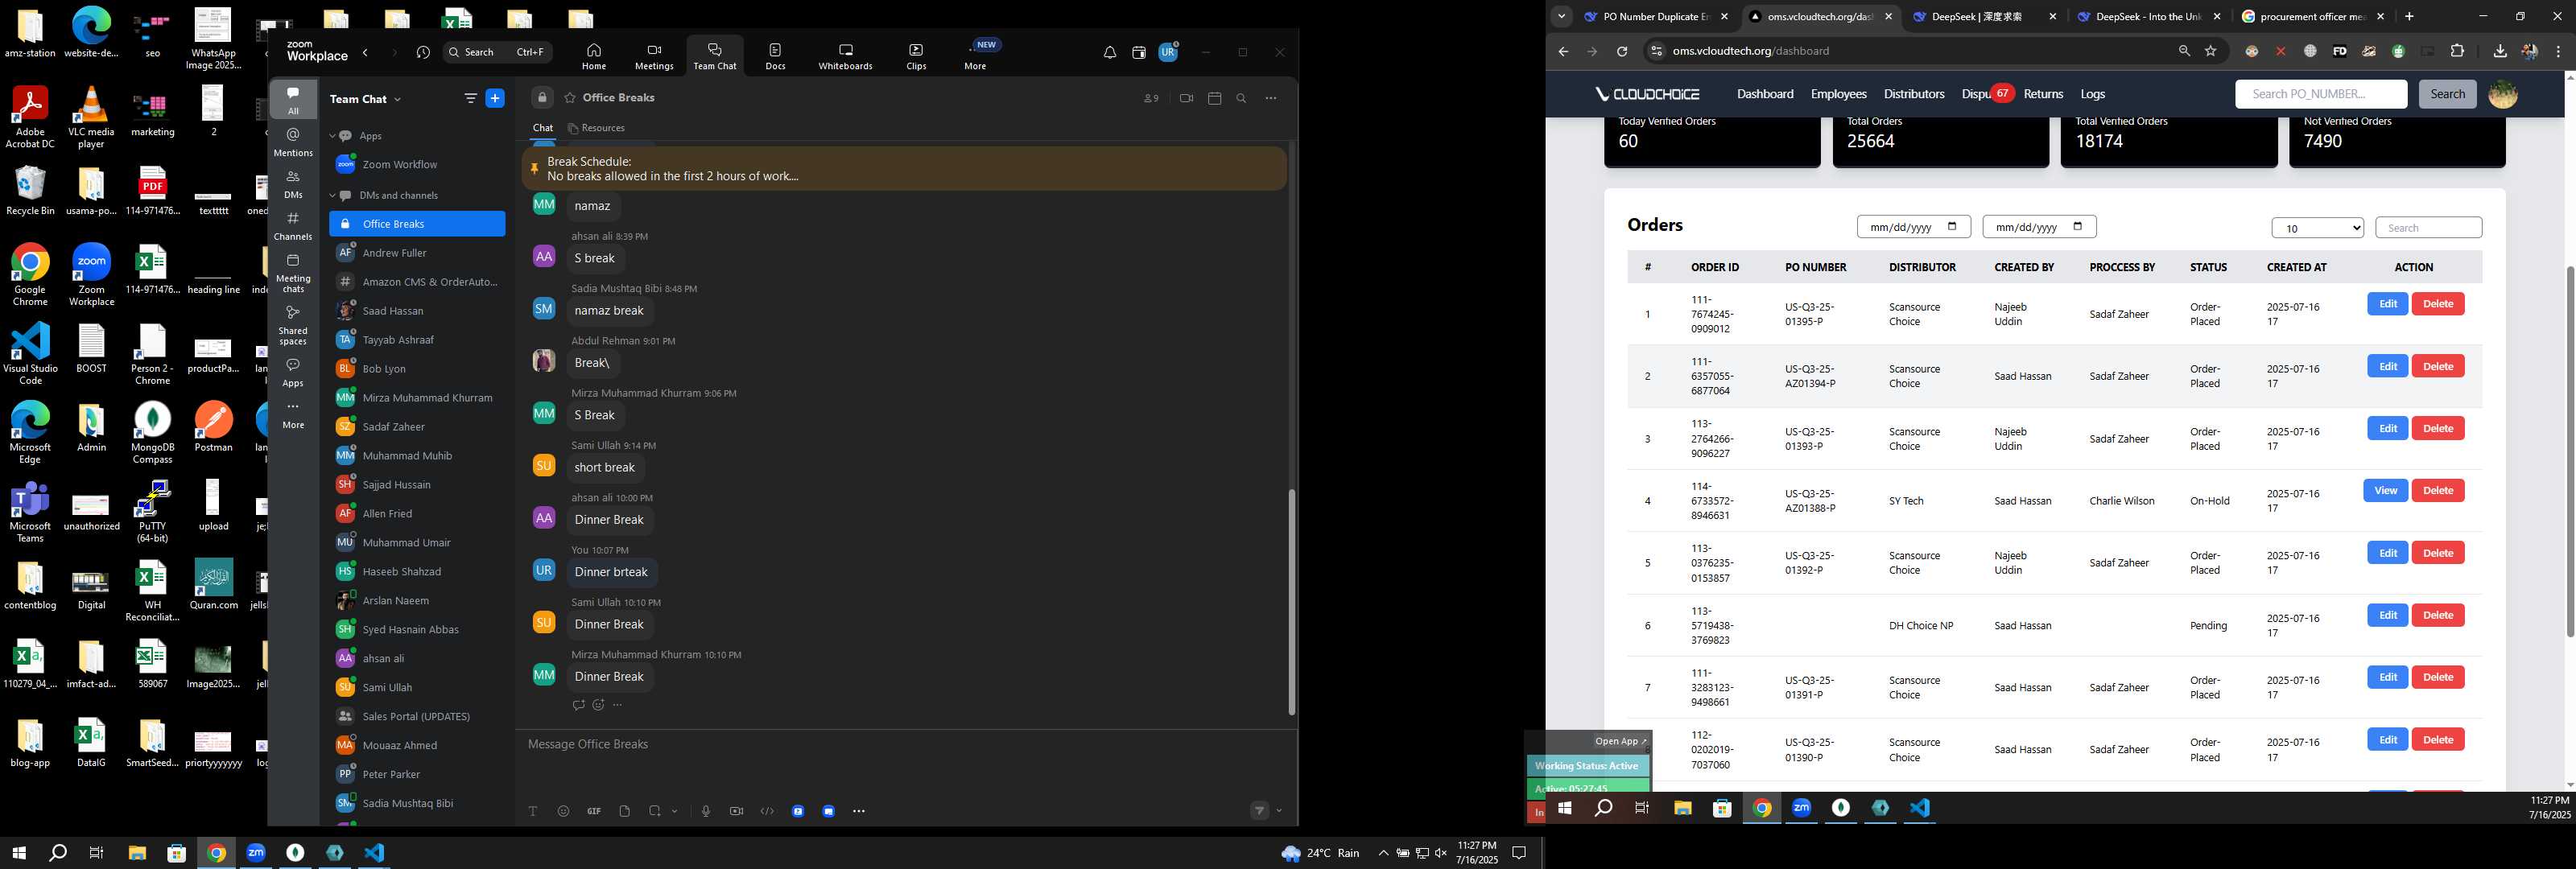The width and height of the screenshot is (2576, 869).
Task: Open emoji picker in message toolbar
Action: [563, 811]
